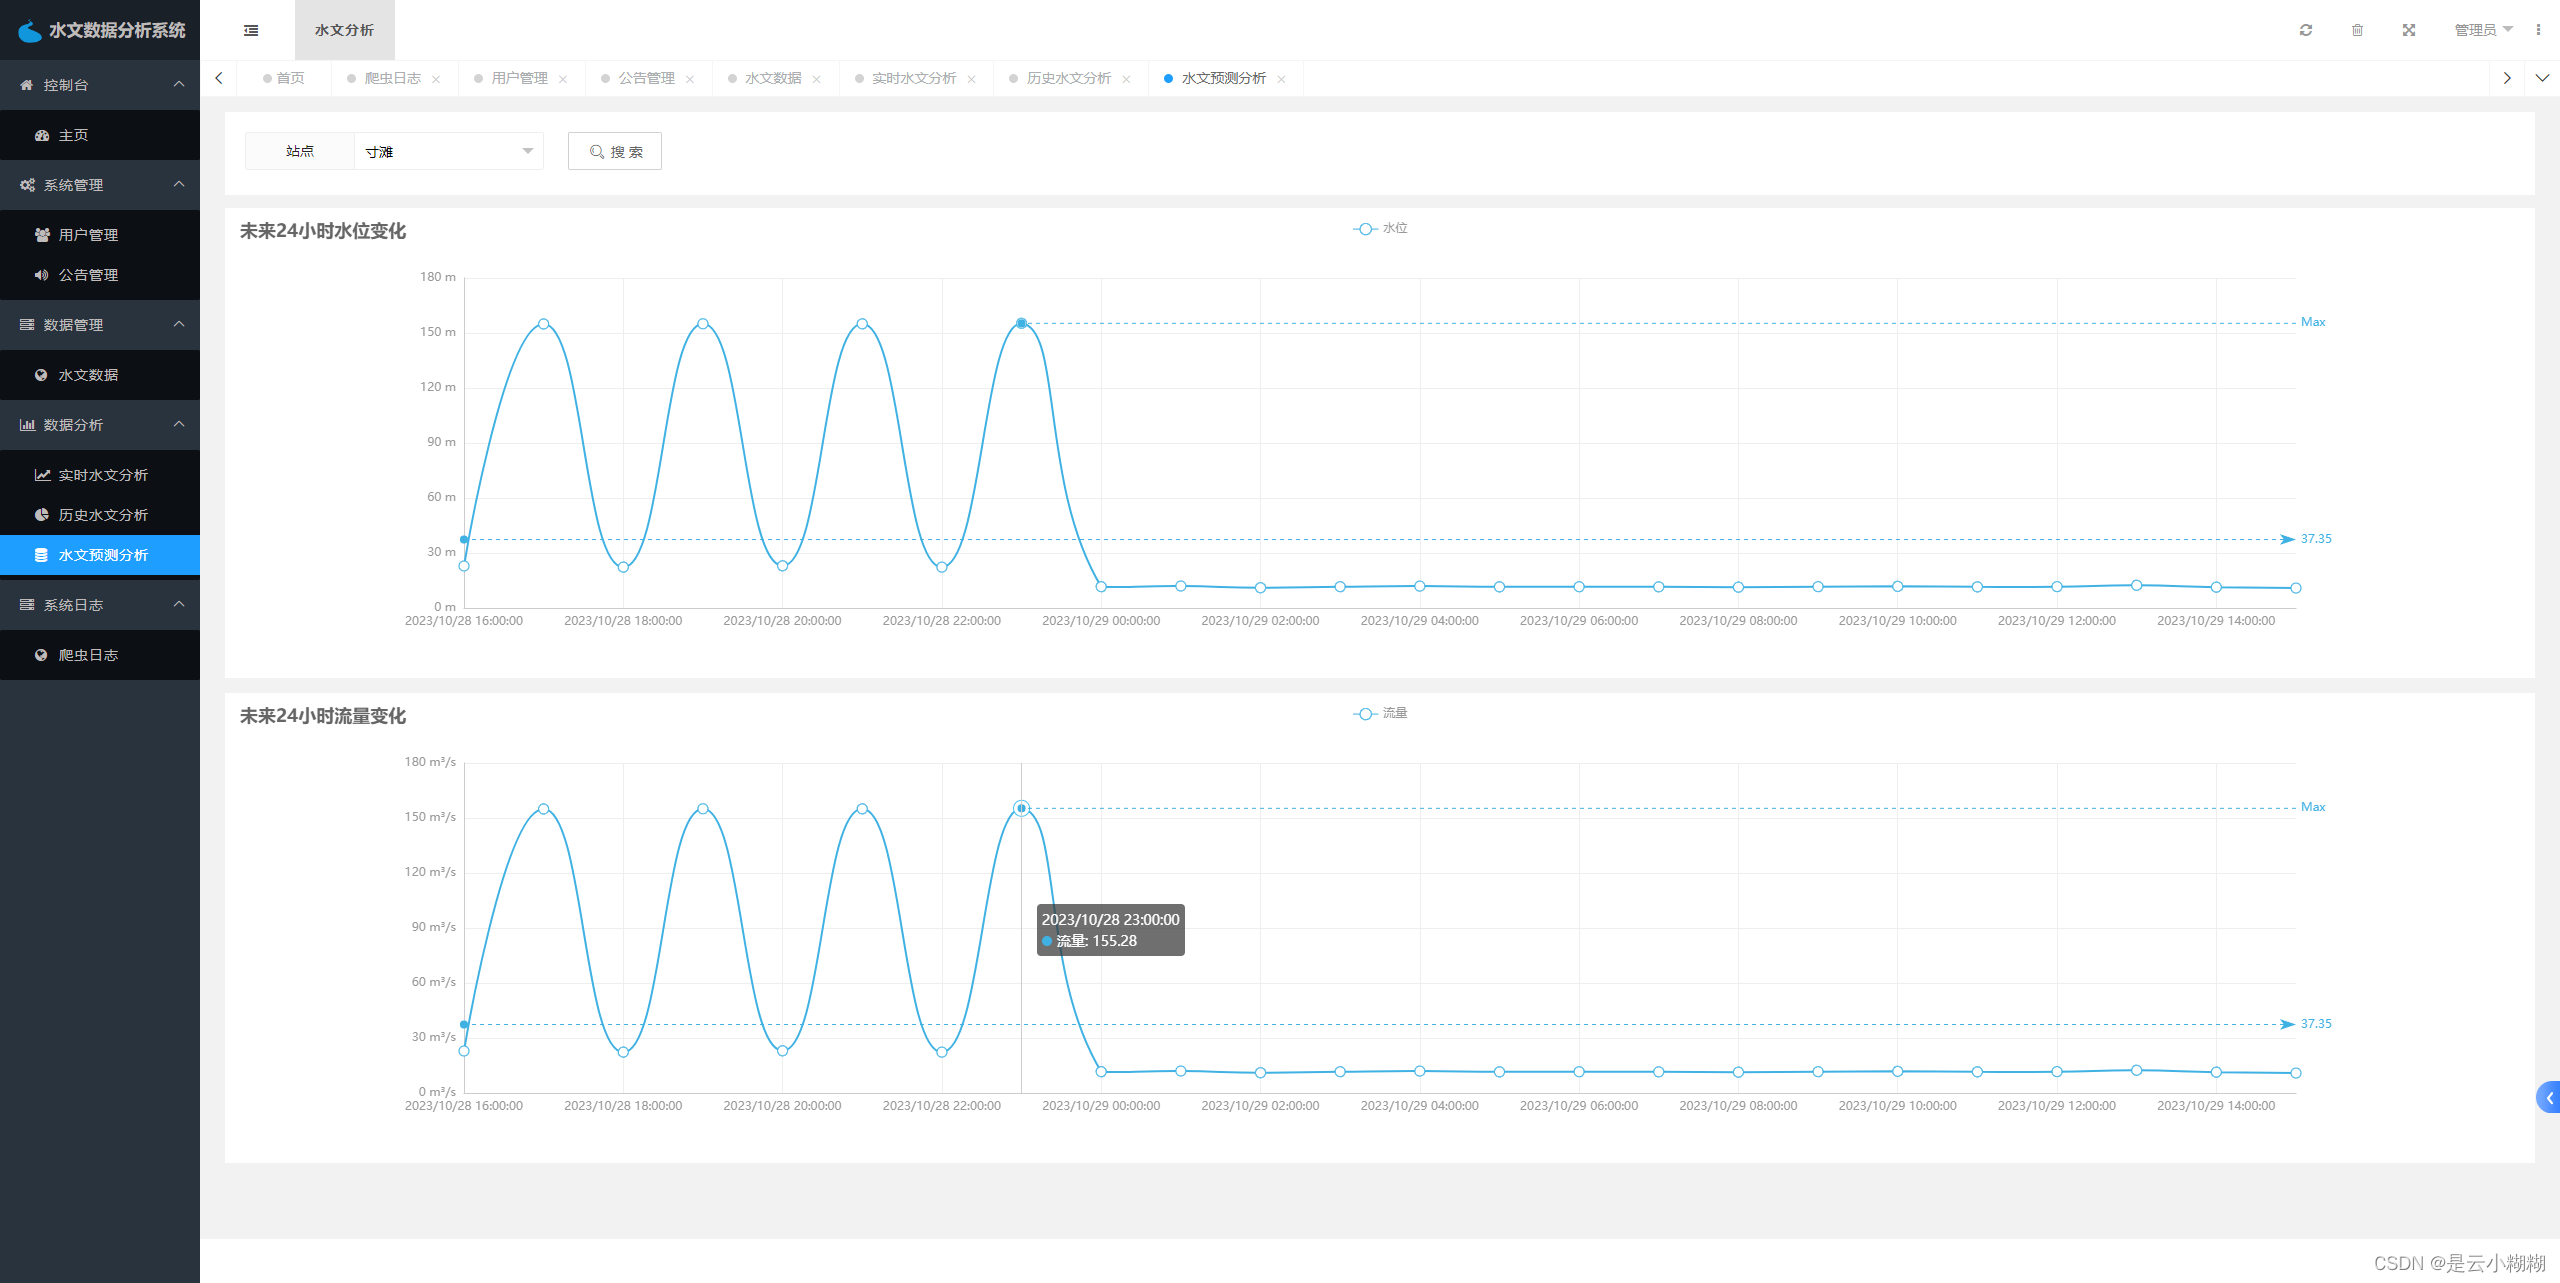This screenshot has height=1283, width=2560.
Task: Click the sidebar collapse hamburger icon
Action: point(251,30)
